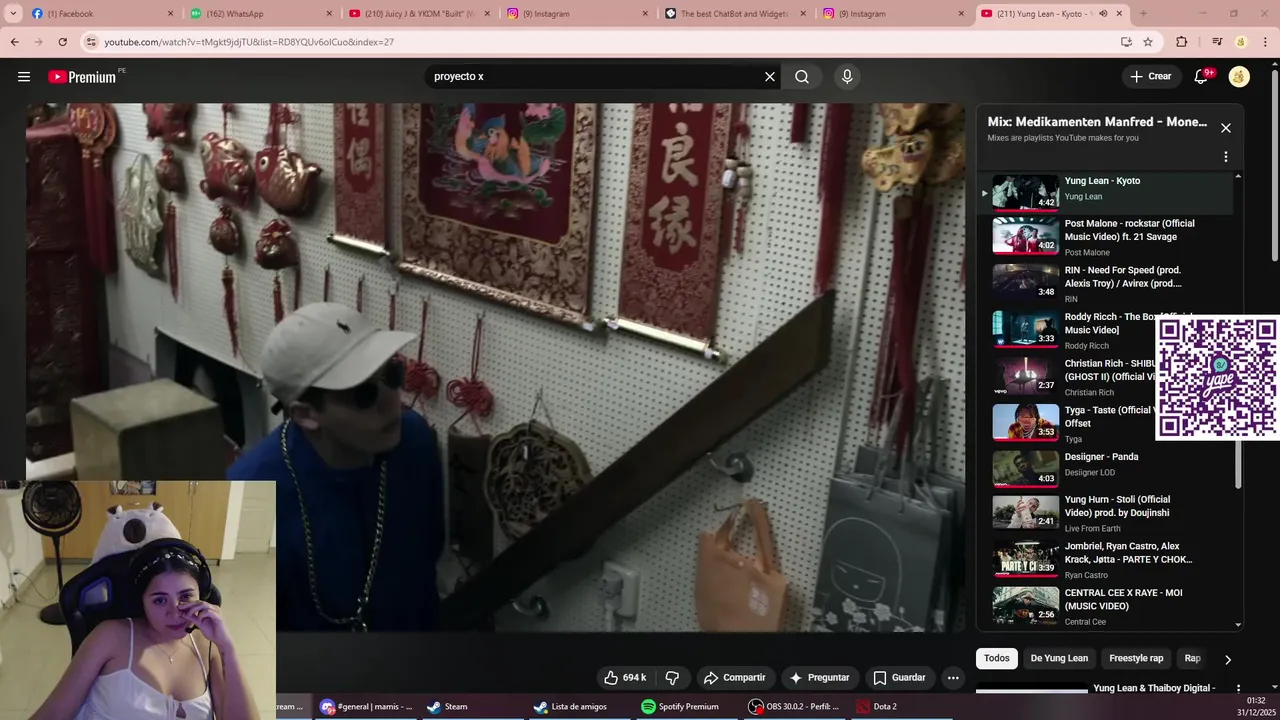Click the Guardar button

(899, 678)
